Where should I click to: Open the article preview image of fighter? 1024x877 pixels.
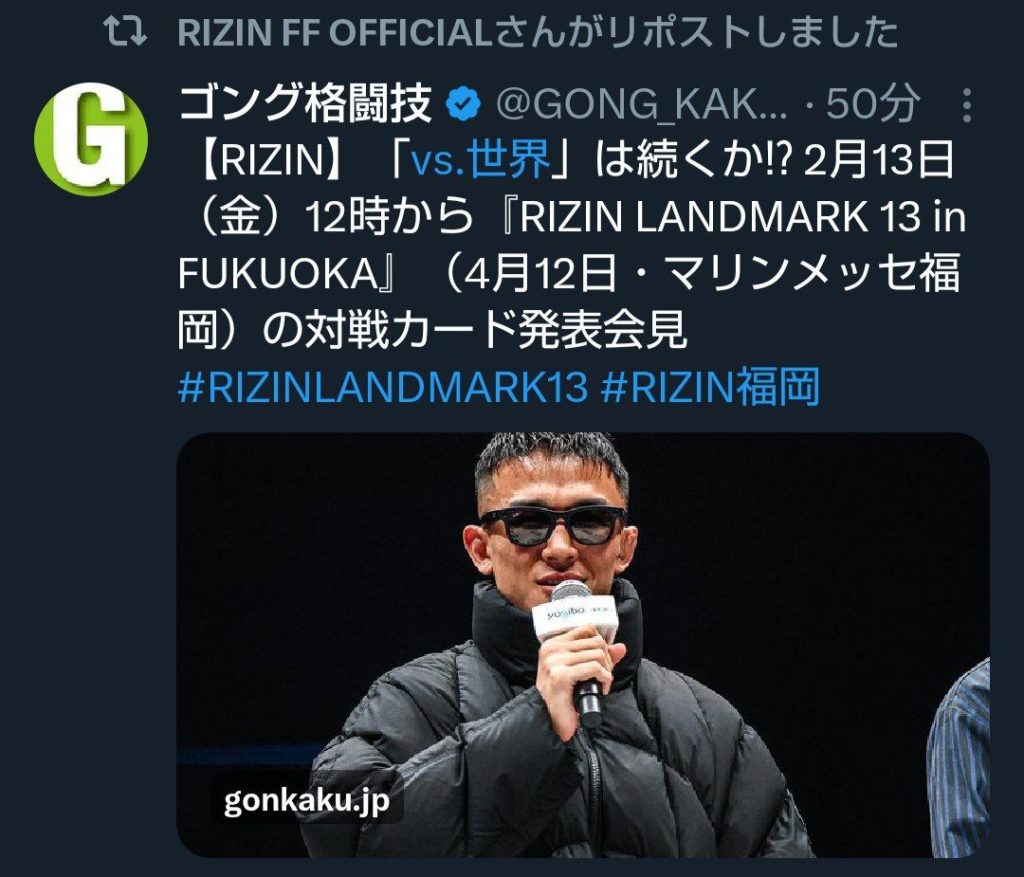tap(583, 645)
